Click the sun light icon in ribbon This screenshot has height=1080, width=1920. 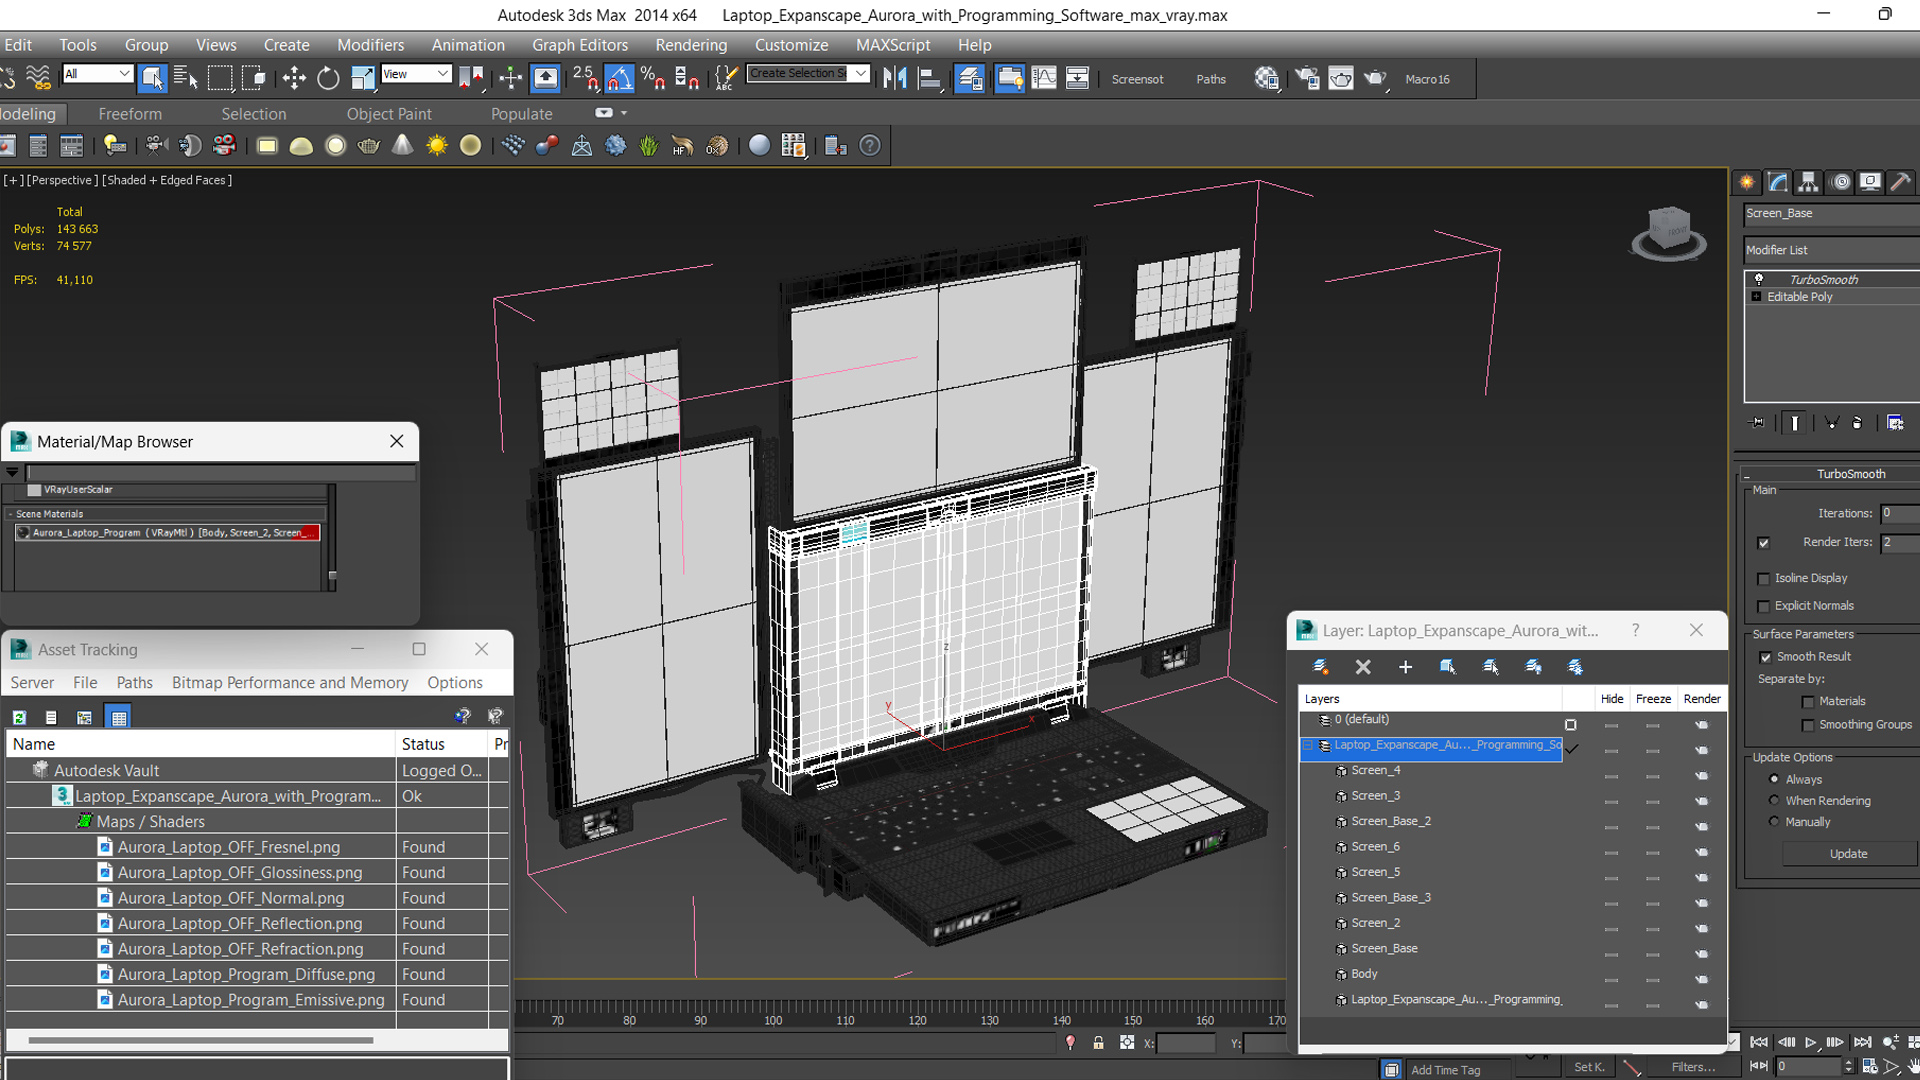click(x=437, y=146)
